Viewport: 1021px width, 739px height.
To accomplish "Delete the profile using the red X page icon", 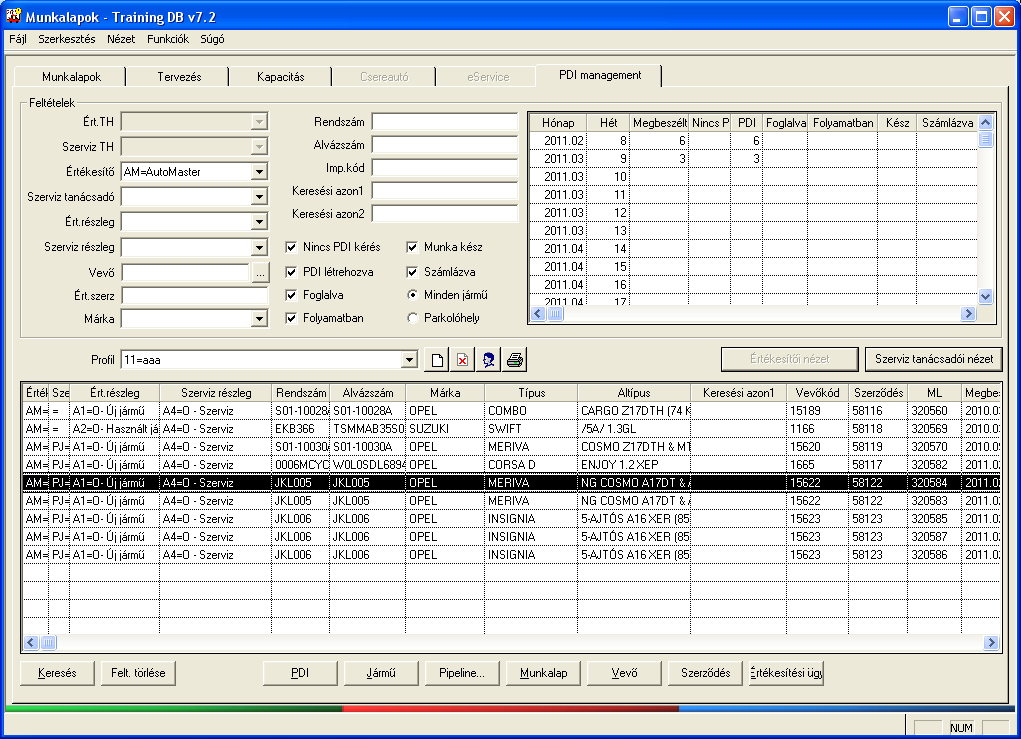I will (x=462, y=359).
